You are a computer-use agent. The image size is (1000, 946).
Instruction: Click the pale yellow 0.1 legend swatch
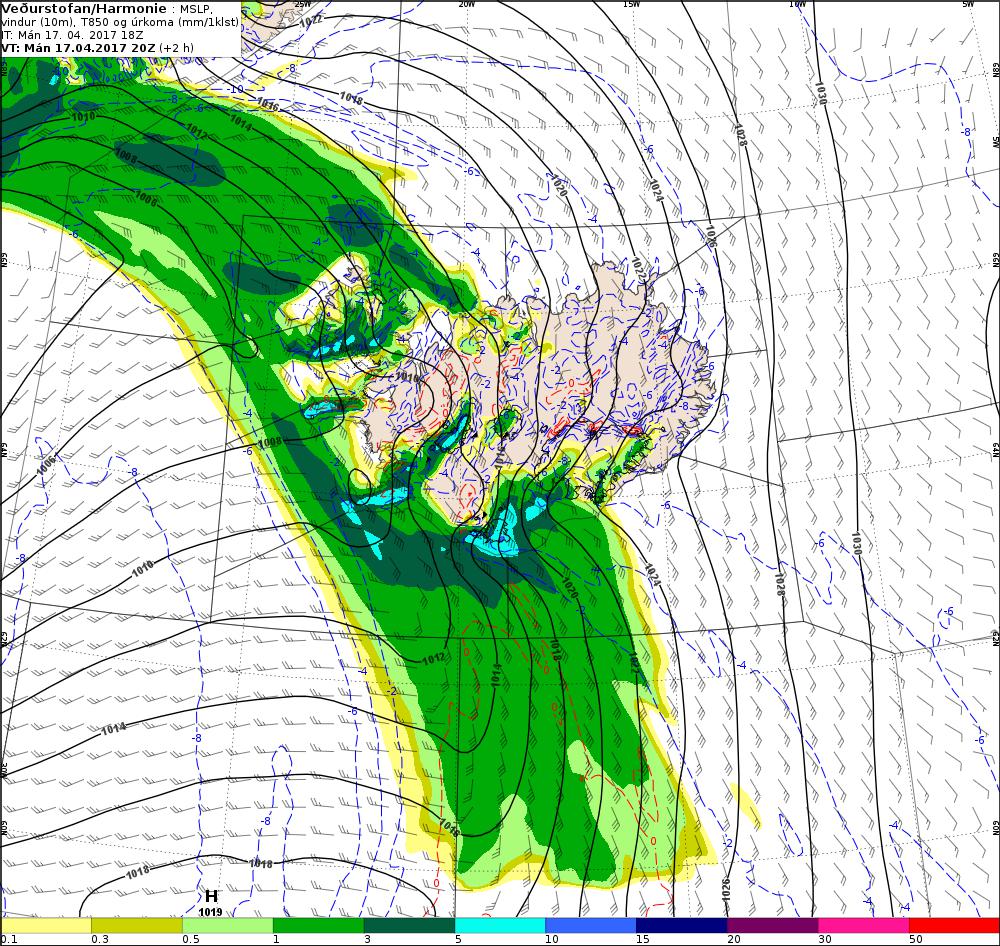tap(46, 926)
